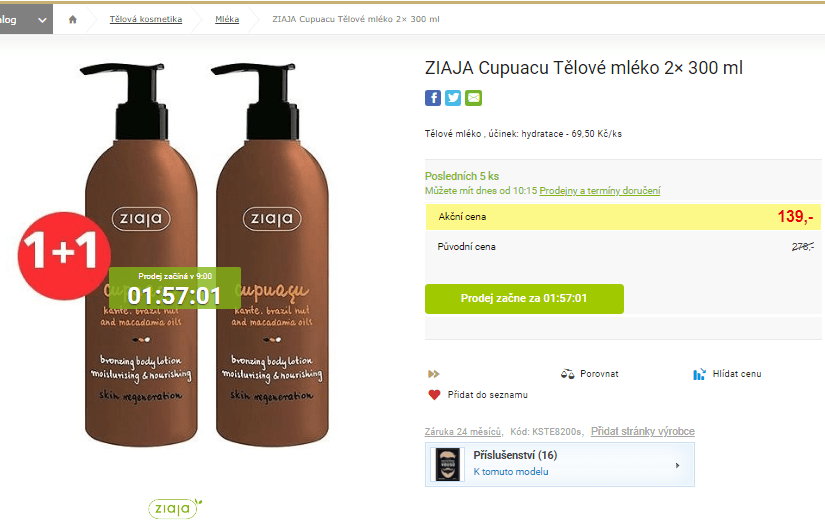Open the main product bottles image

click(207, 255)
